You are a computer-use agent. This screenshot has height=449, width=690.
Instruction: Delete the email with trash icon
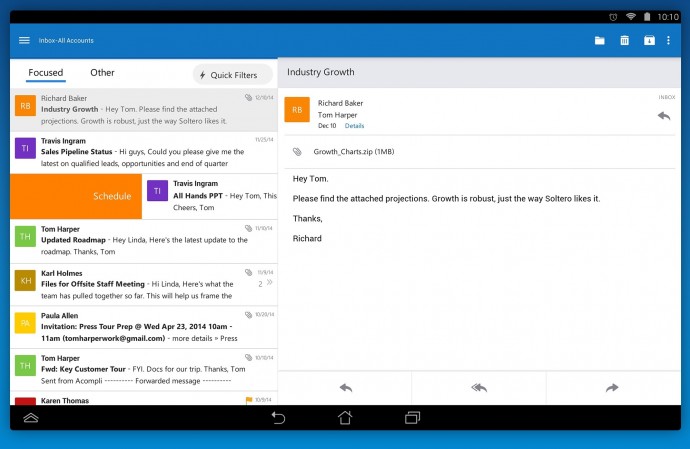pyautogui.click(x=624, y=40)
